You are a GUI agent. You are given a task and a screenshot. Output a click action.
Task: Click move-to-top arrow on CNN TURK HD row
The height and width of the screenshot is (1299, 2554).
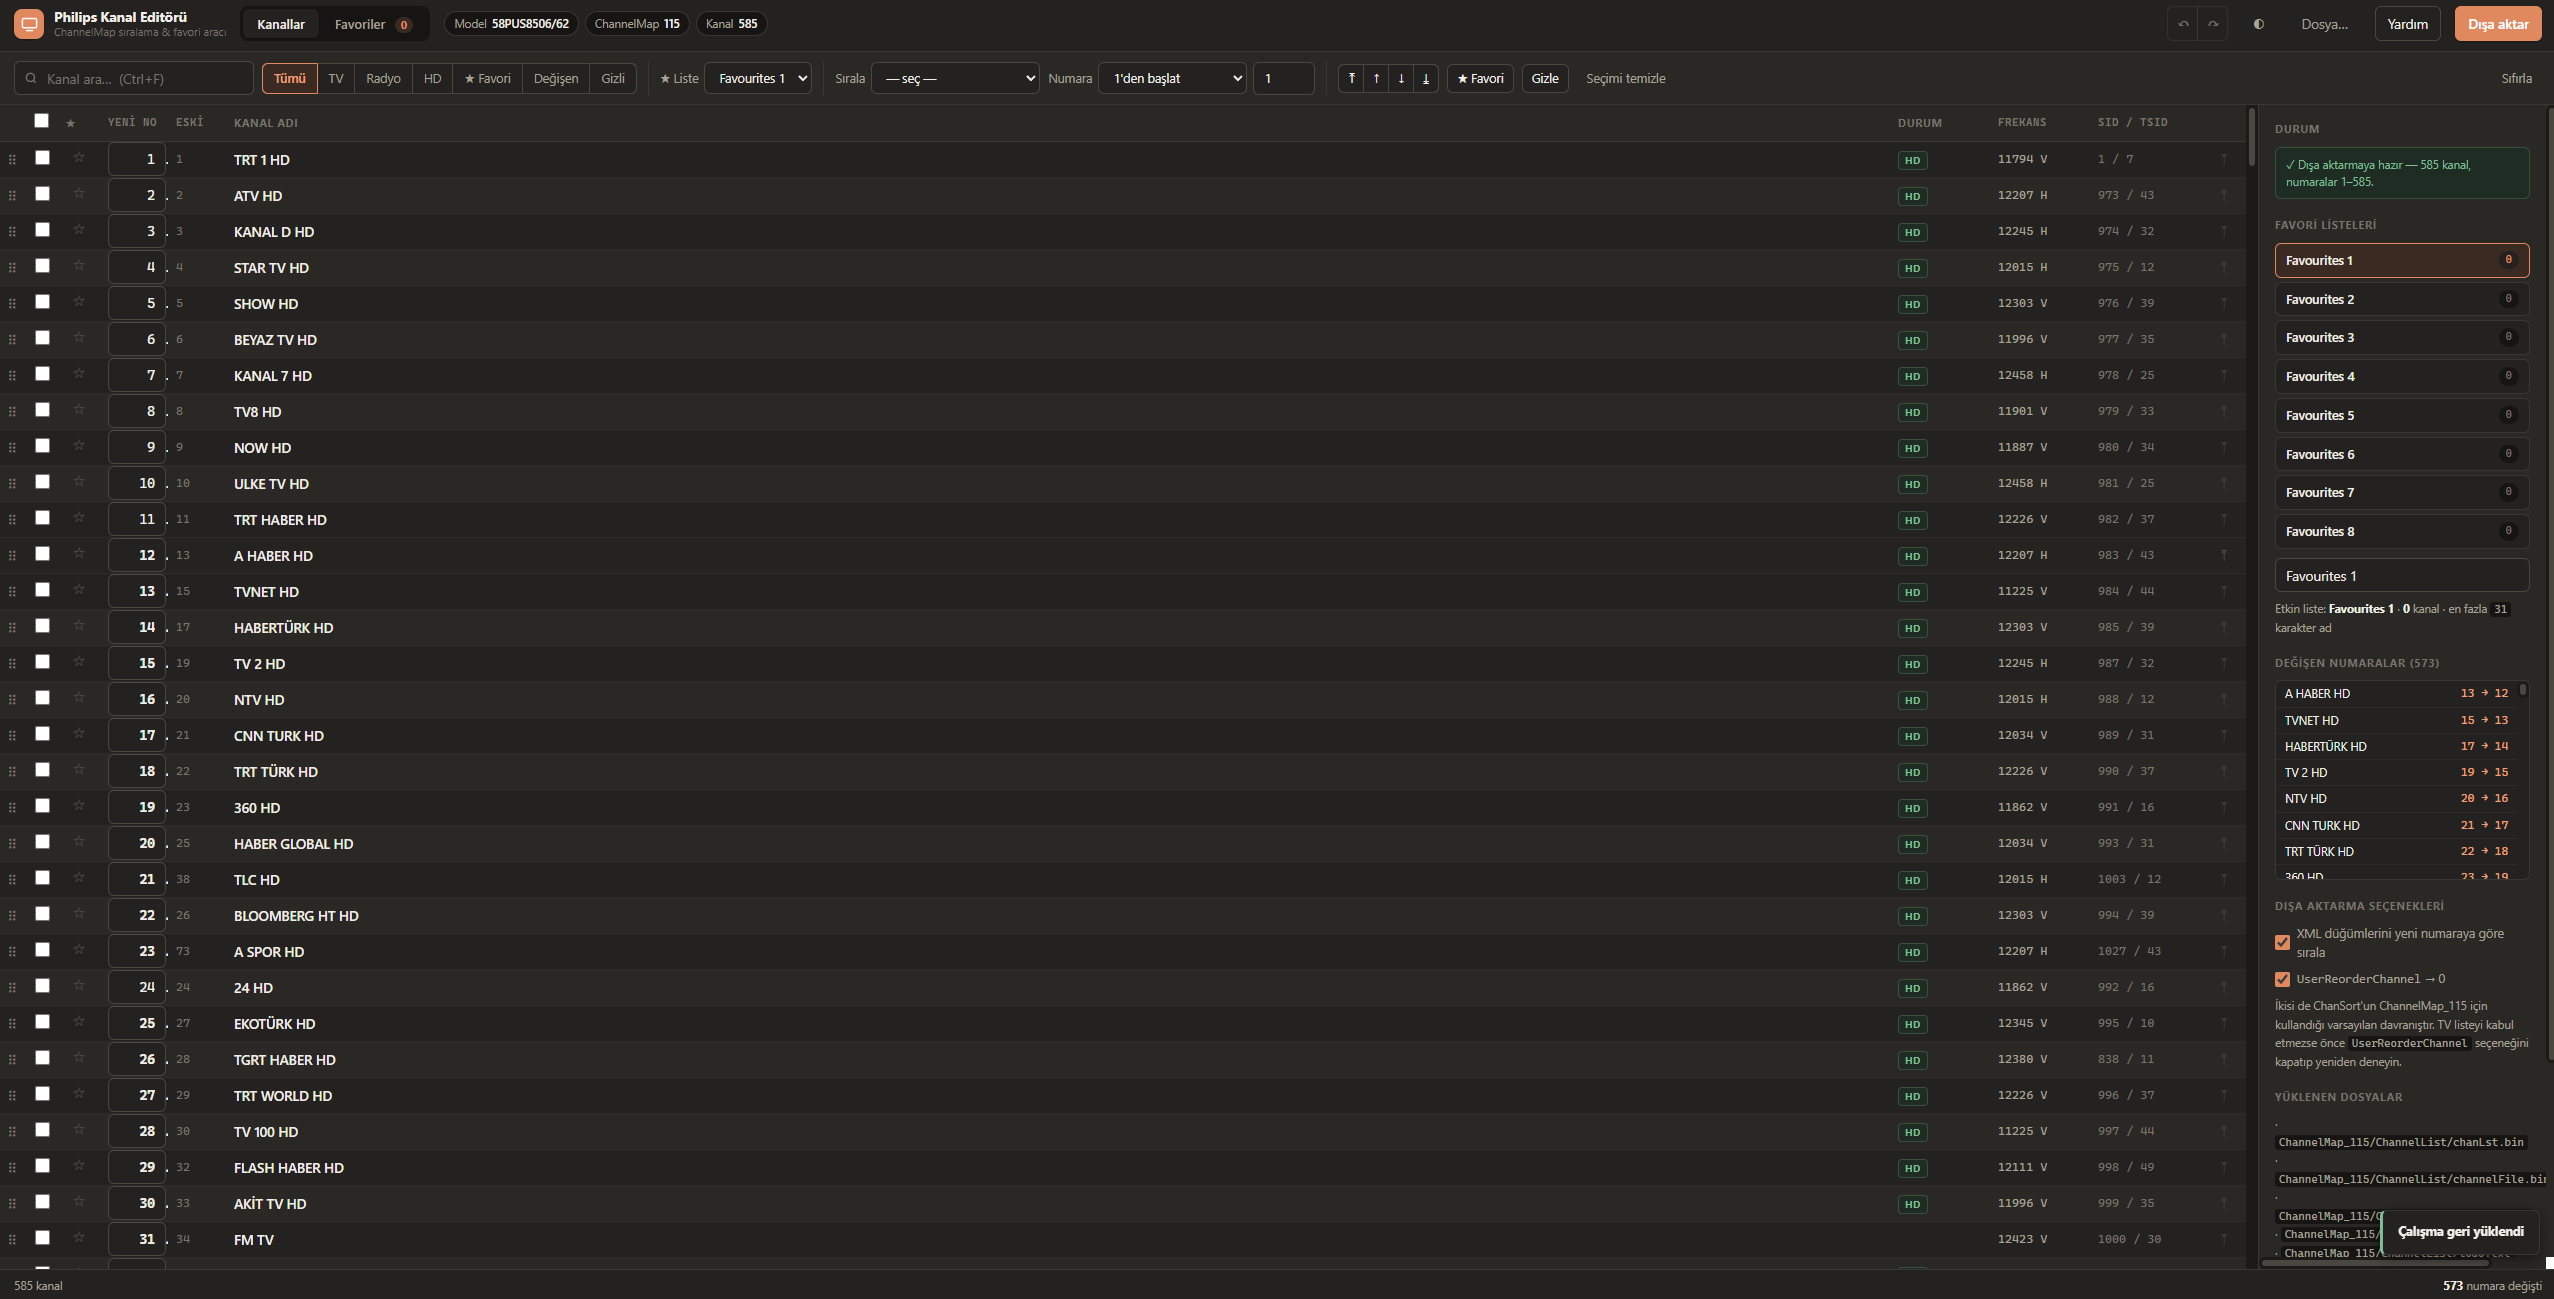pos(2224,735)
